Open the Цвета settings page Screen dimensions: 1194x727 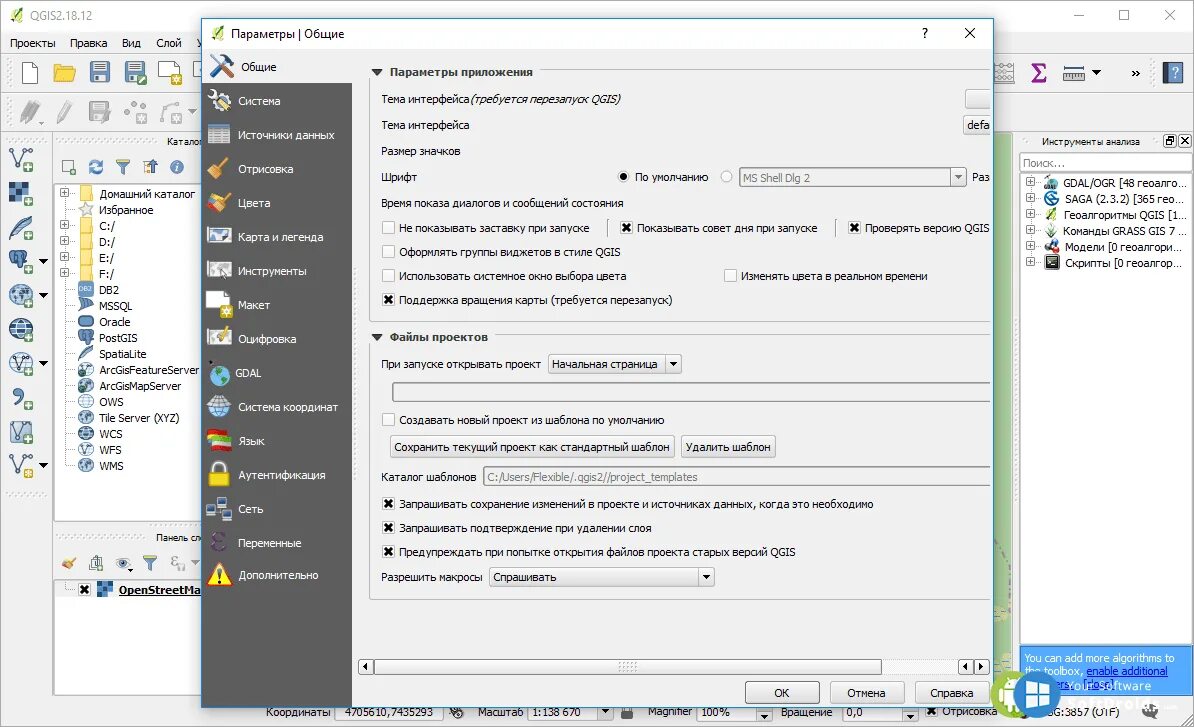(254, 203)
